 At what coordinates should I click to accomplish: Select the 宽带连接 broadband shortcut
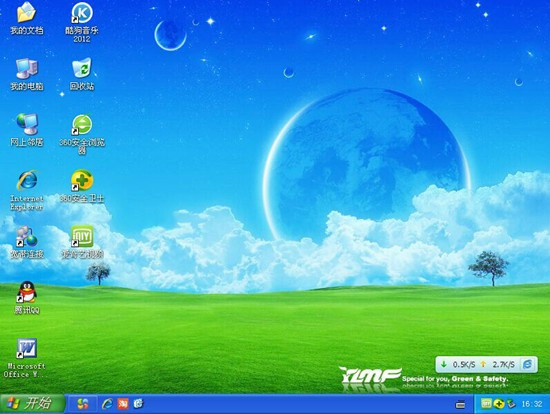[26, 242]
